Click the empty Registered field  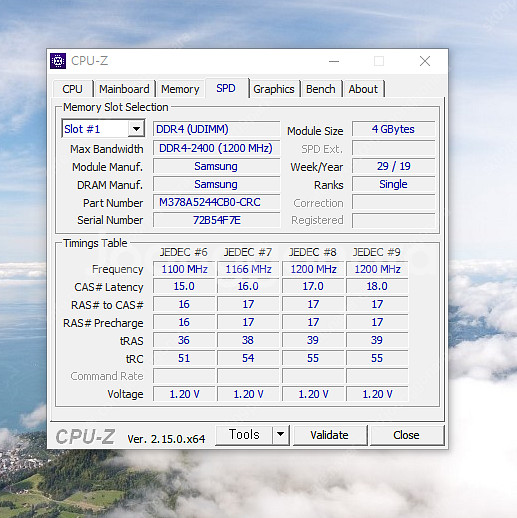393,220
